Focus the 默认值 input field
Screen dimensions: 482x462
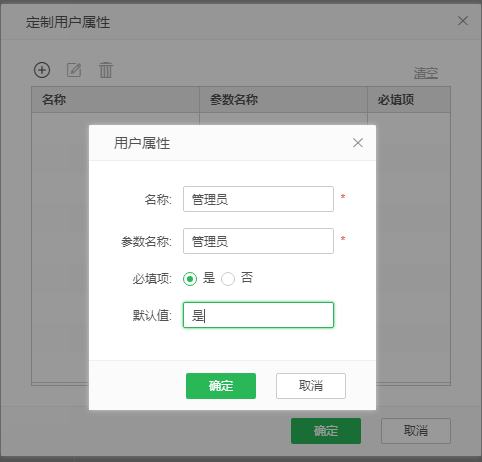[258, 315]
